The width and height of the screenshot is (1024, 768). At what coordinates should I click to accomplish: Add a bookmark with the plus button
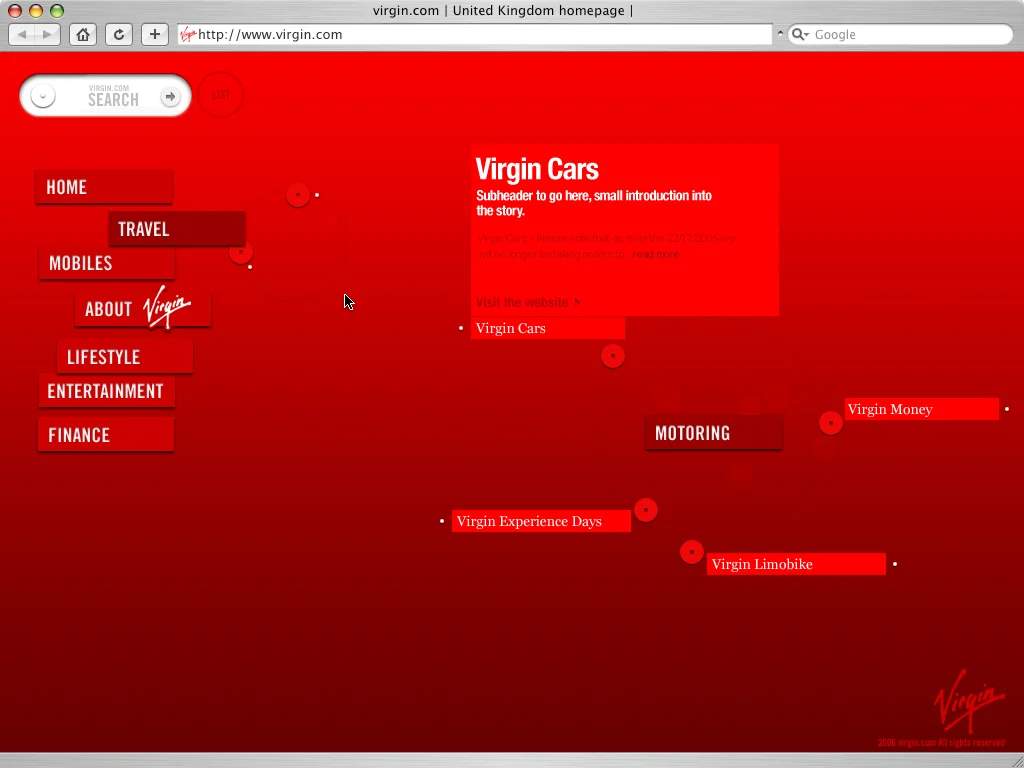tap(155, 35)
